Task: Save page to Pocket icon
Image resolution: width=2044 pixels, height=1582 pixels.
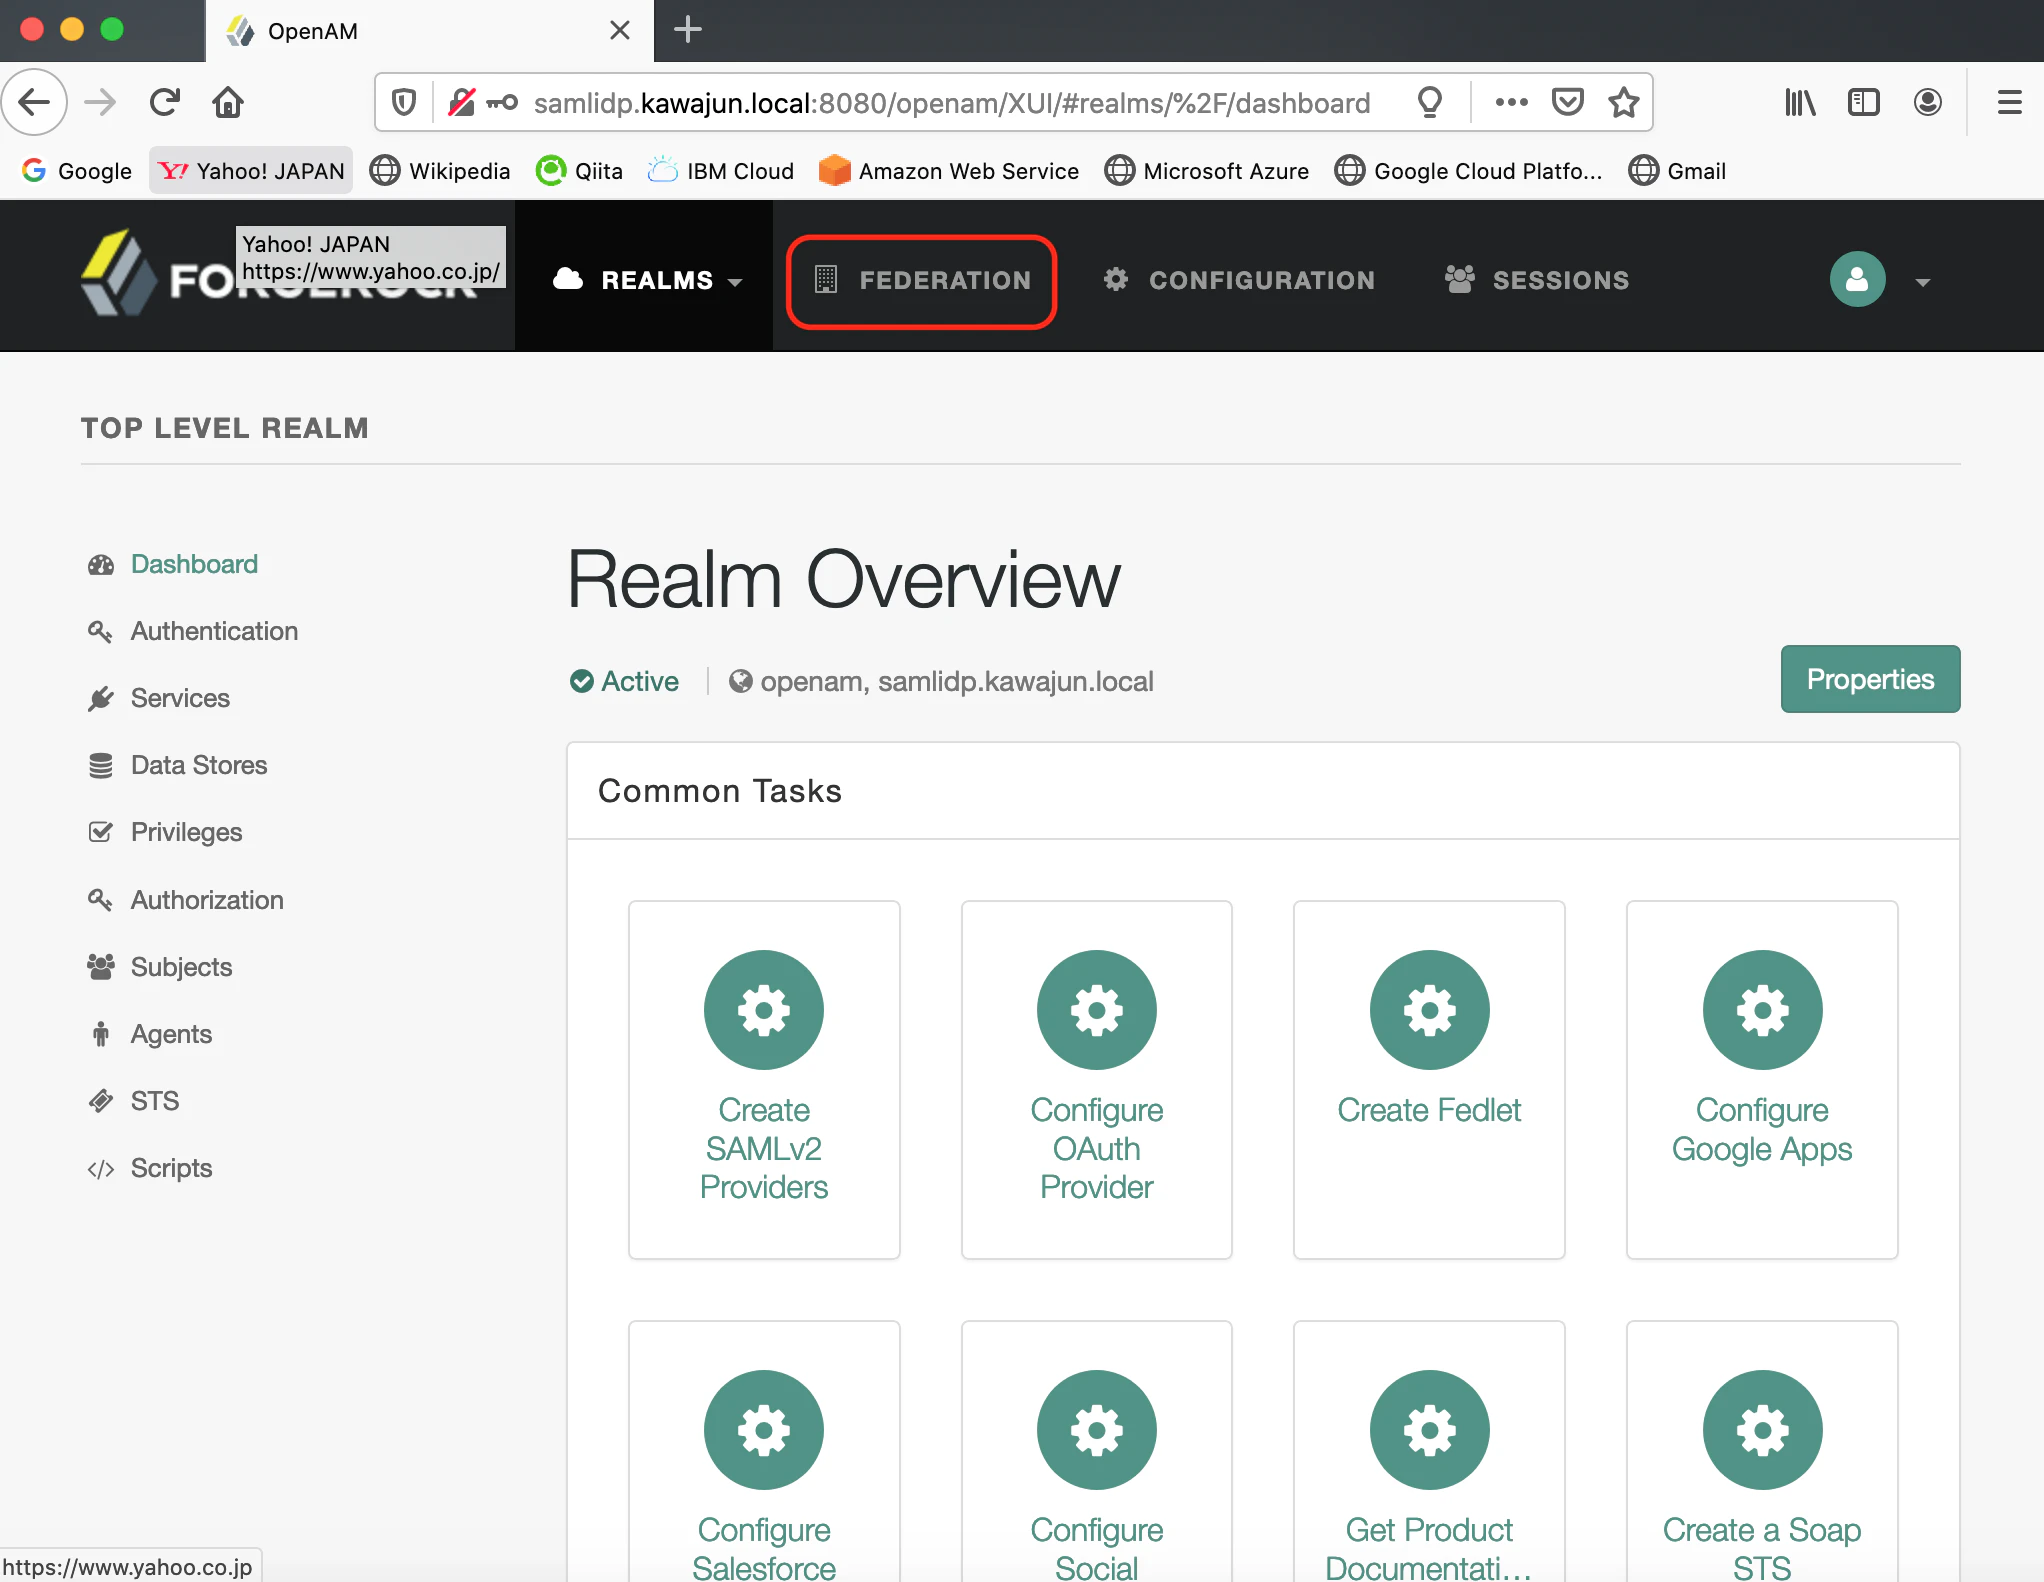Action: (1567, 102)
